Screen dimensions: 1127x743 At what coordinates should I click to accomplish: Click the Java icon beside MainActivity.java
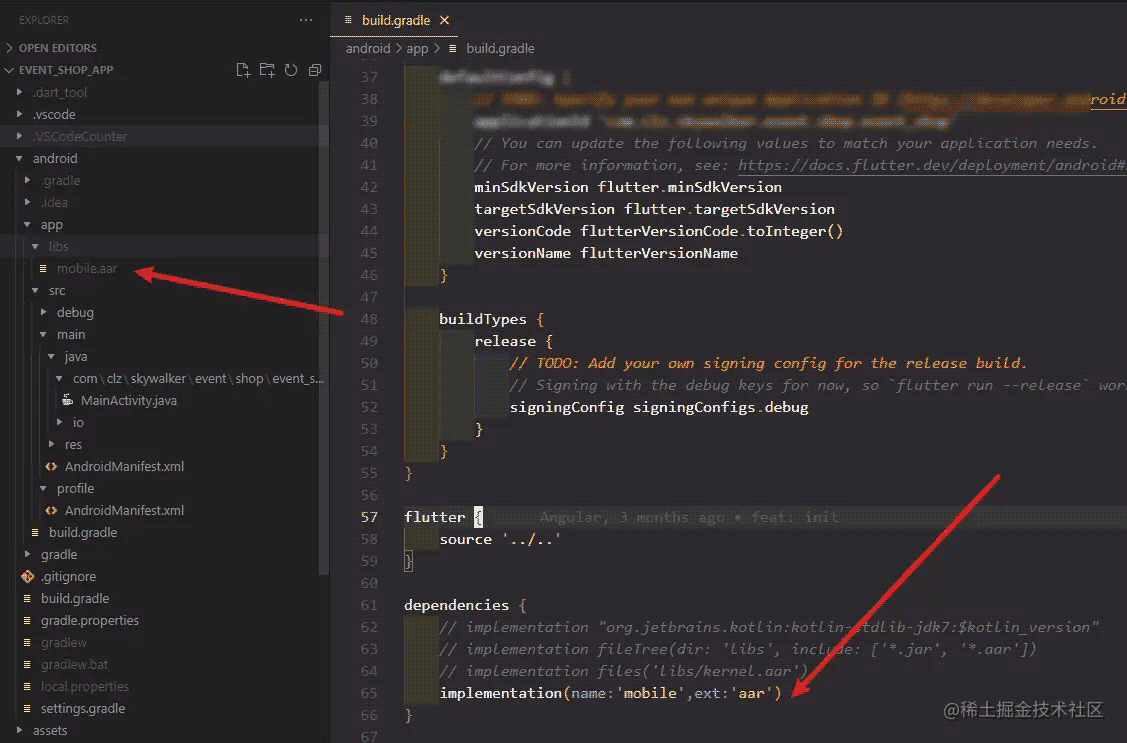pyautogui.click(x=67, y=400)
